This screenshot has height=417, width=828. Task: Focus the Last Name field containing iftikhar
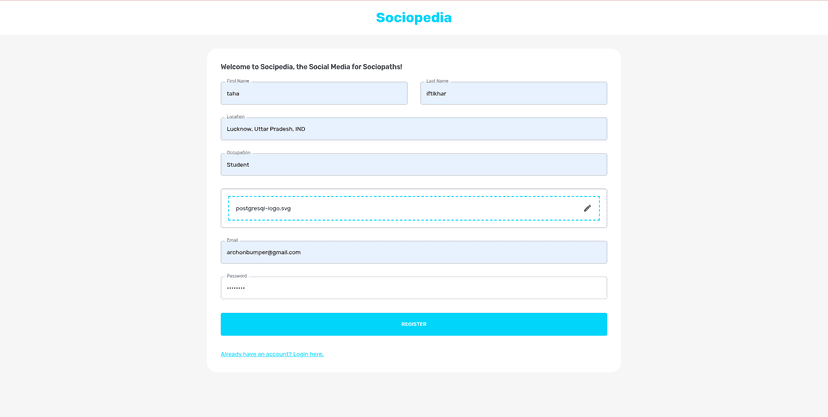tap(513, 94)
